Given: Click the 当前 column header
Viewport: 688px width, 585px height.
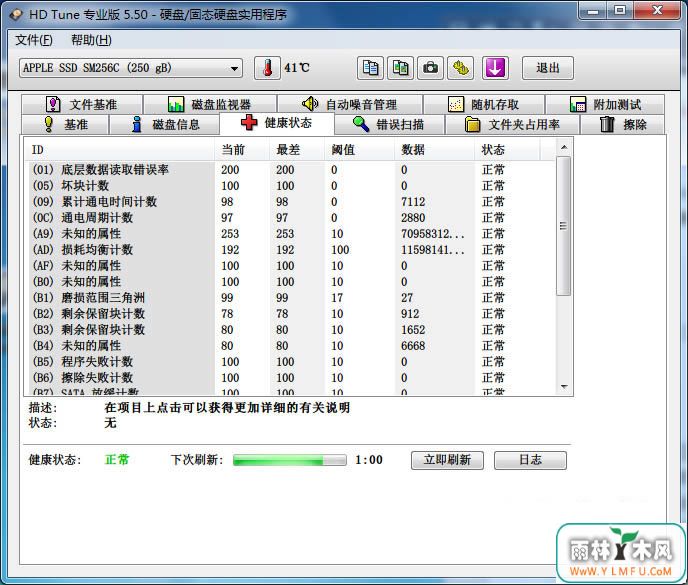Looking at the screenshot, I should pyautogui.click(x=242, y=150).
